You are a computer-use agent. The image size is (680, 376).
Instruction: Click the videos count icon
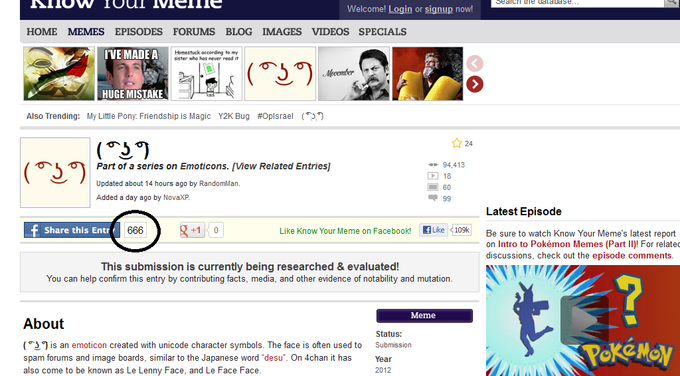pos(433,176)
